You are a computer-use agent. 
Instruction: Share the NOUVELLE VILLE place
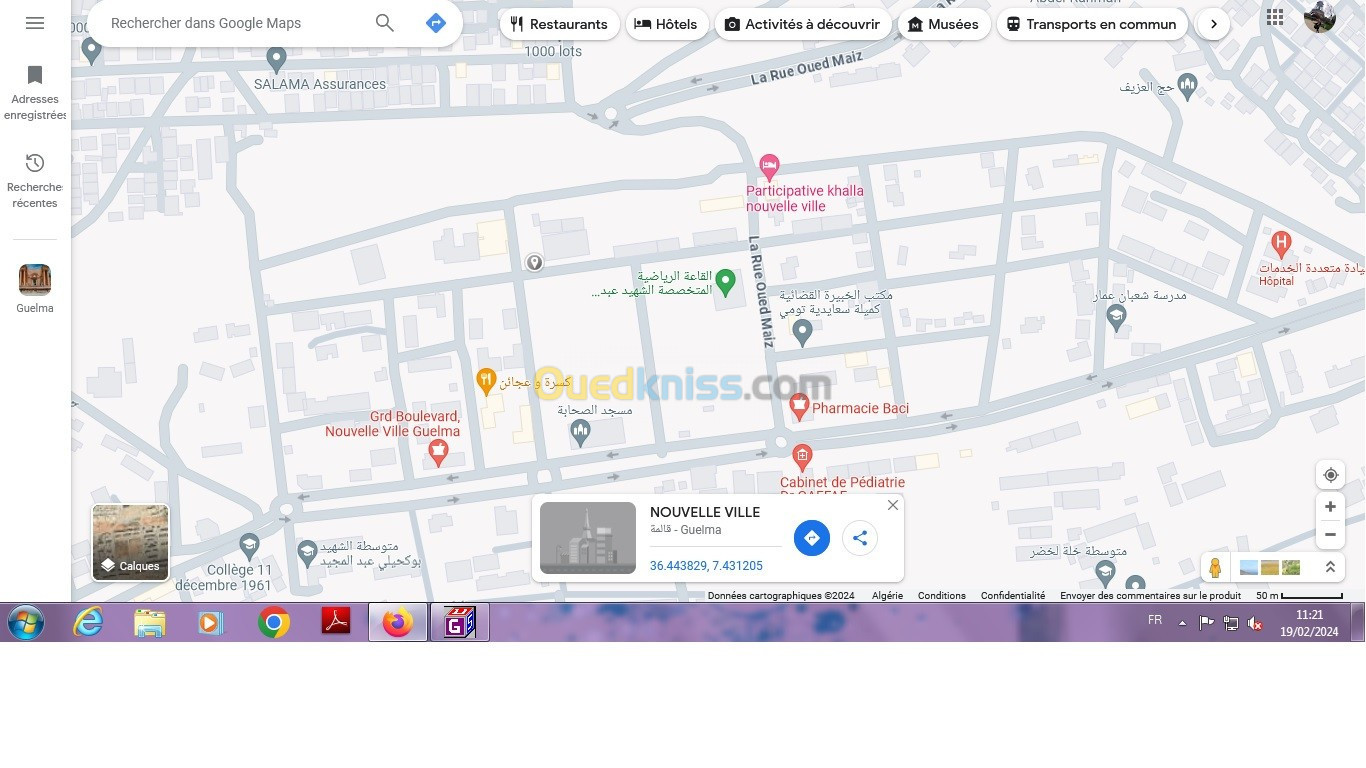tap(860, 538)
